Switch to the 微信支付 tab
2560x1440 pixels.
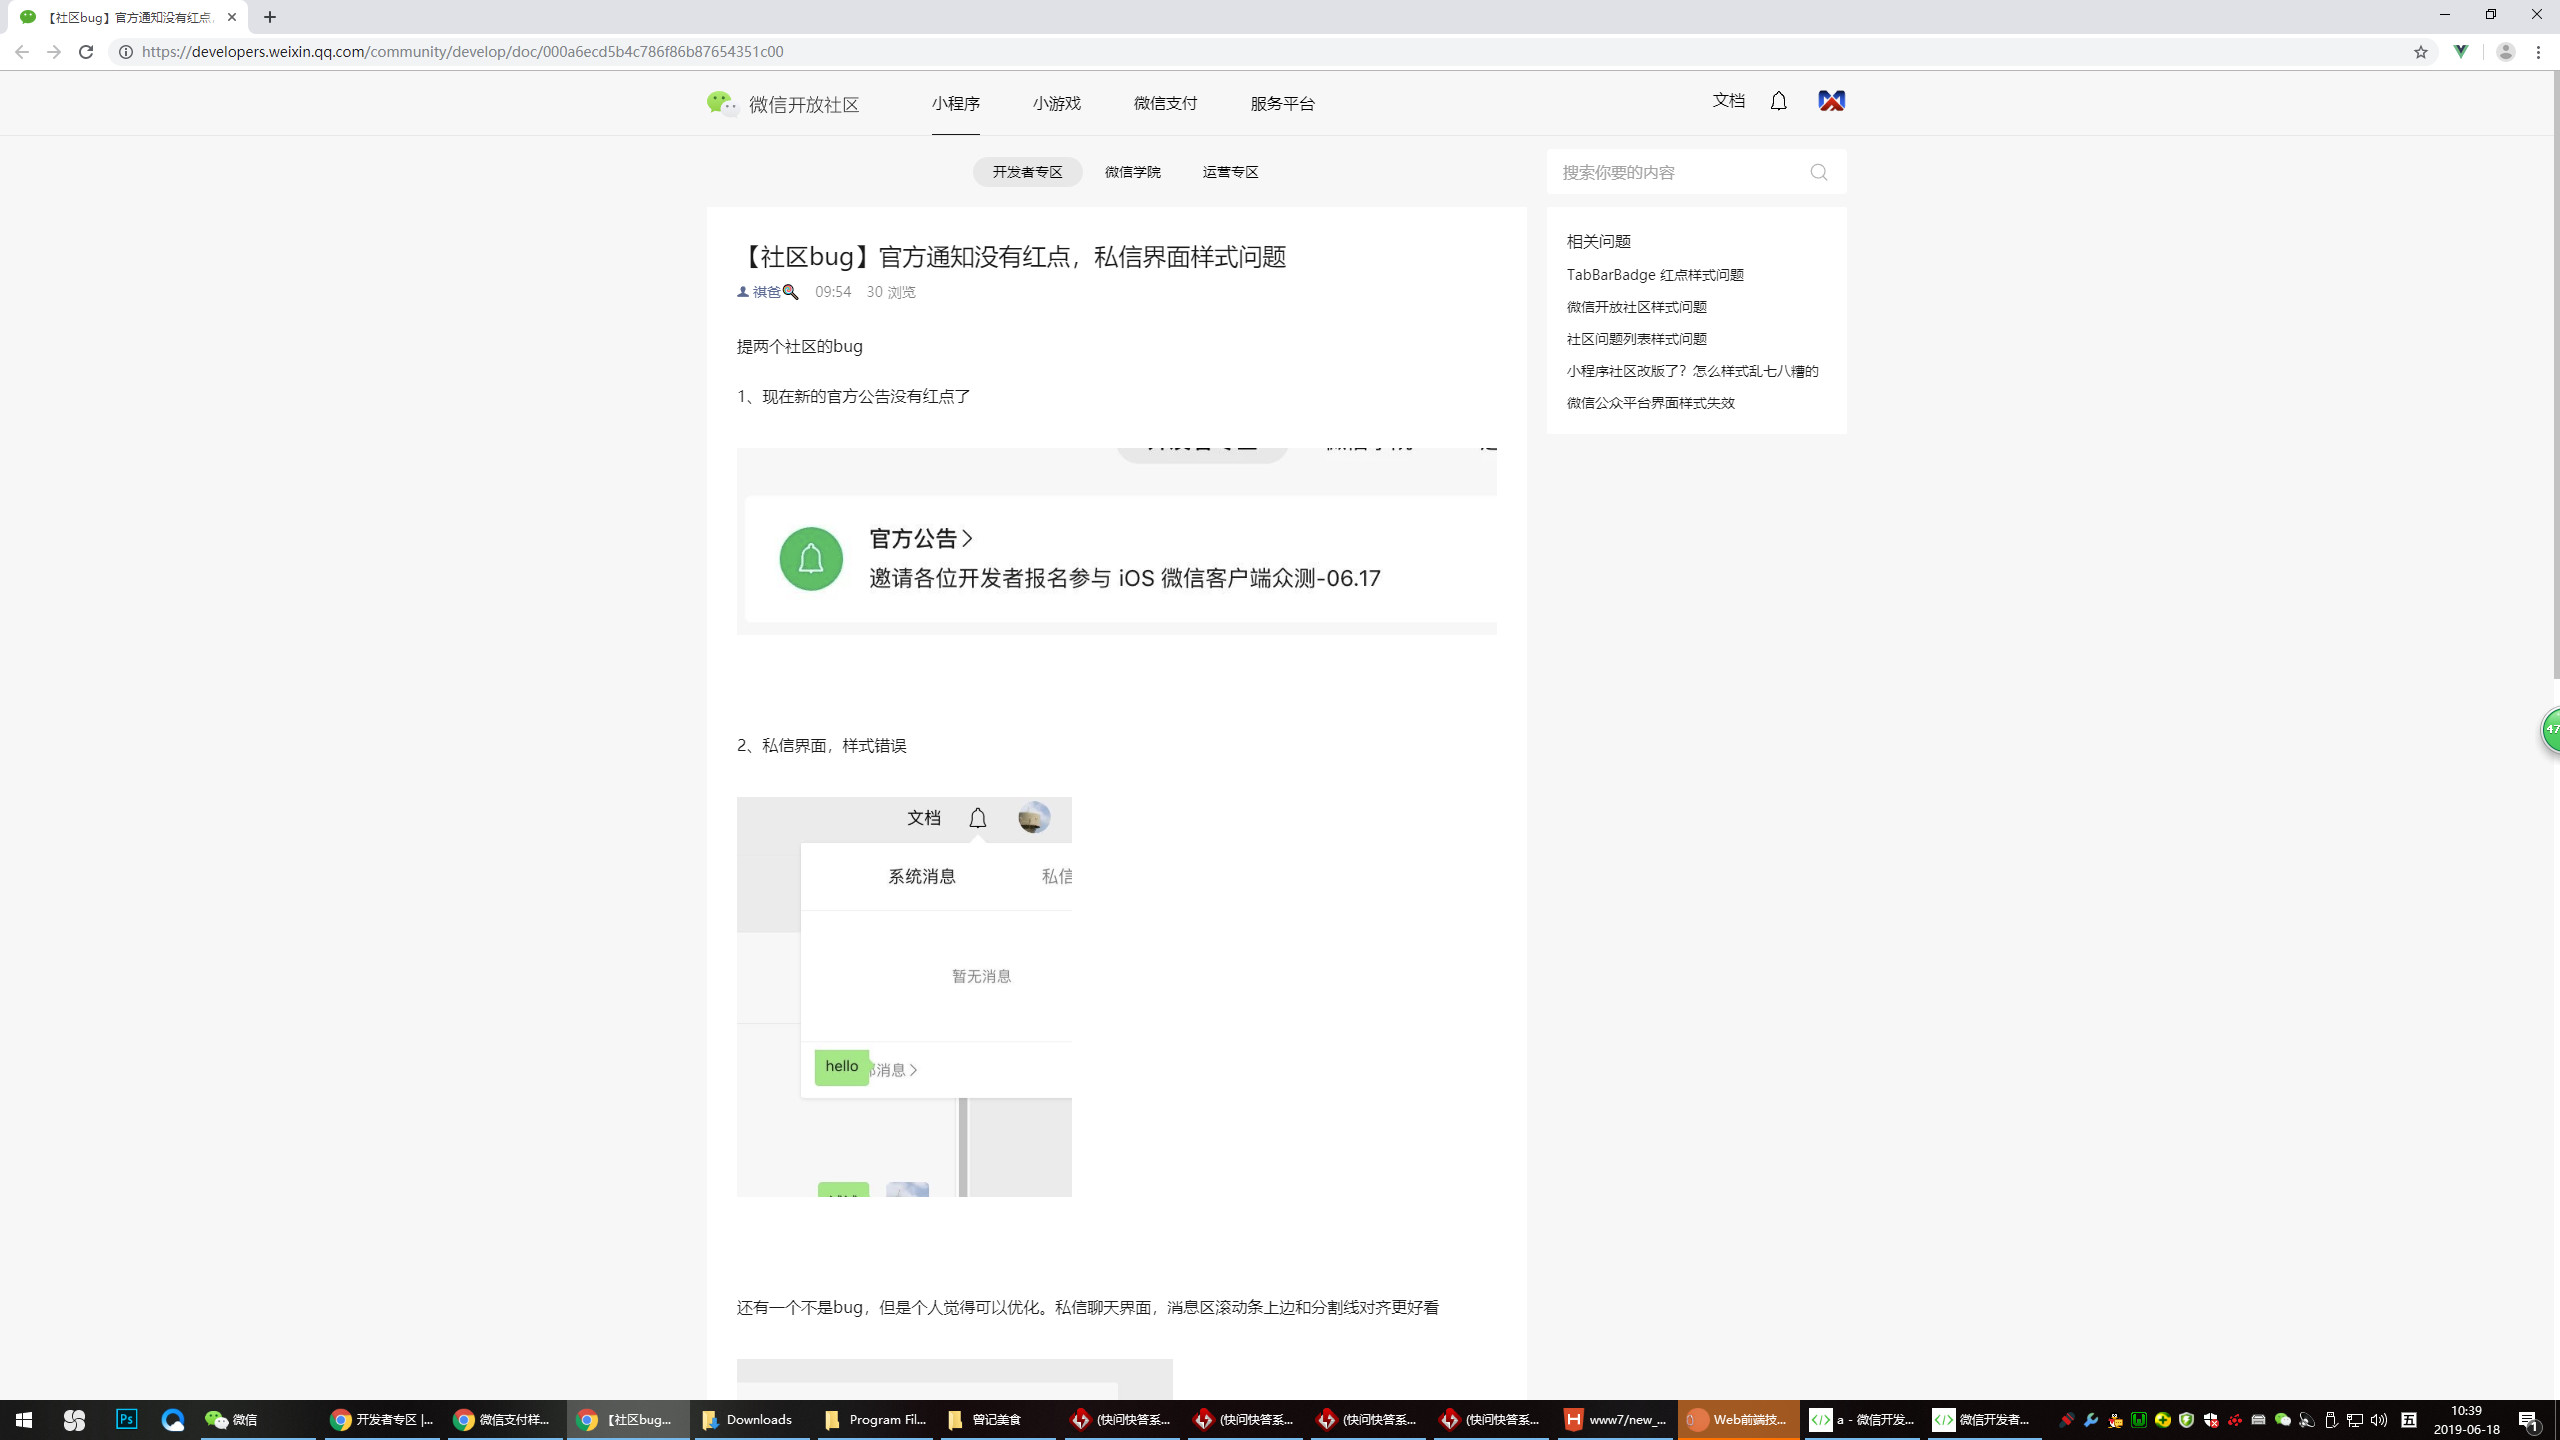pyautogui.click(x=1165, y=103)
